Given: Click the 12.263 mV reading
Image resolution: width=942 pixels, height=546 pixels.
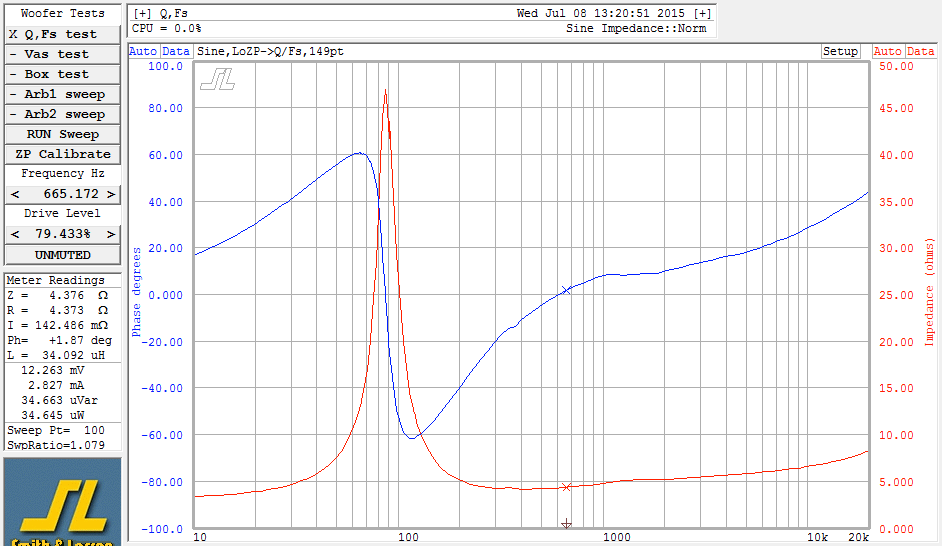Looking at the screenshot, I should point(53,371).
